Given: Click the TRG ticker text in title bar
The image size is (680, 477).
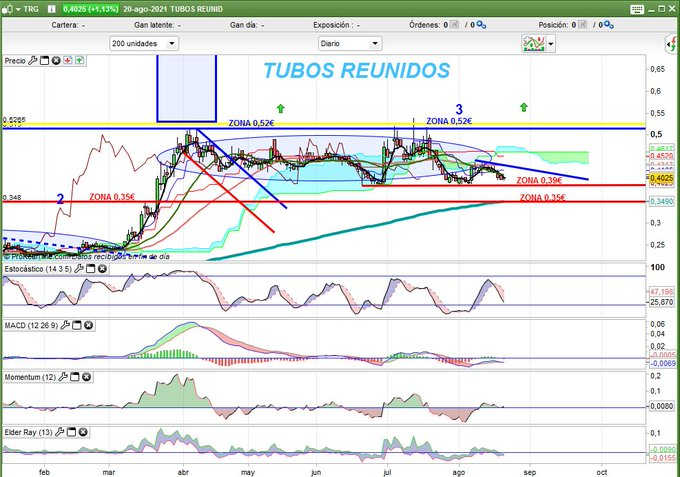Looking at the screenshot, I should (31, 9).
